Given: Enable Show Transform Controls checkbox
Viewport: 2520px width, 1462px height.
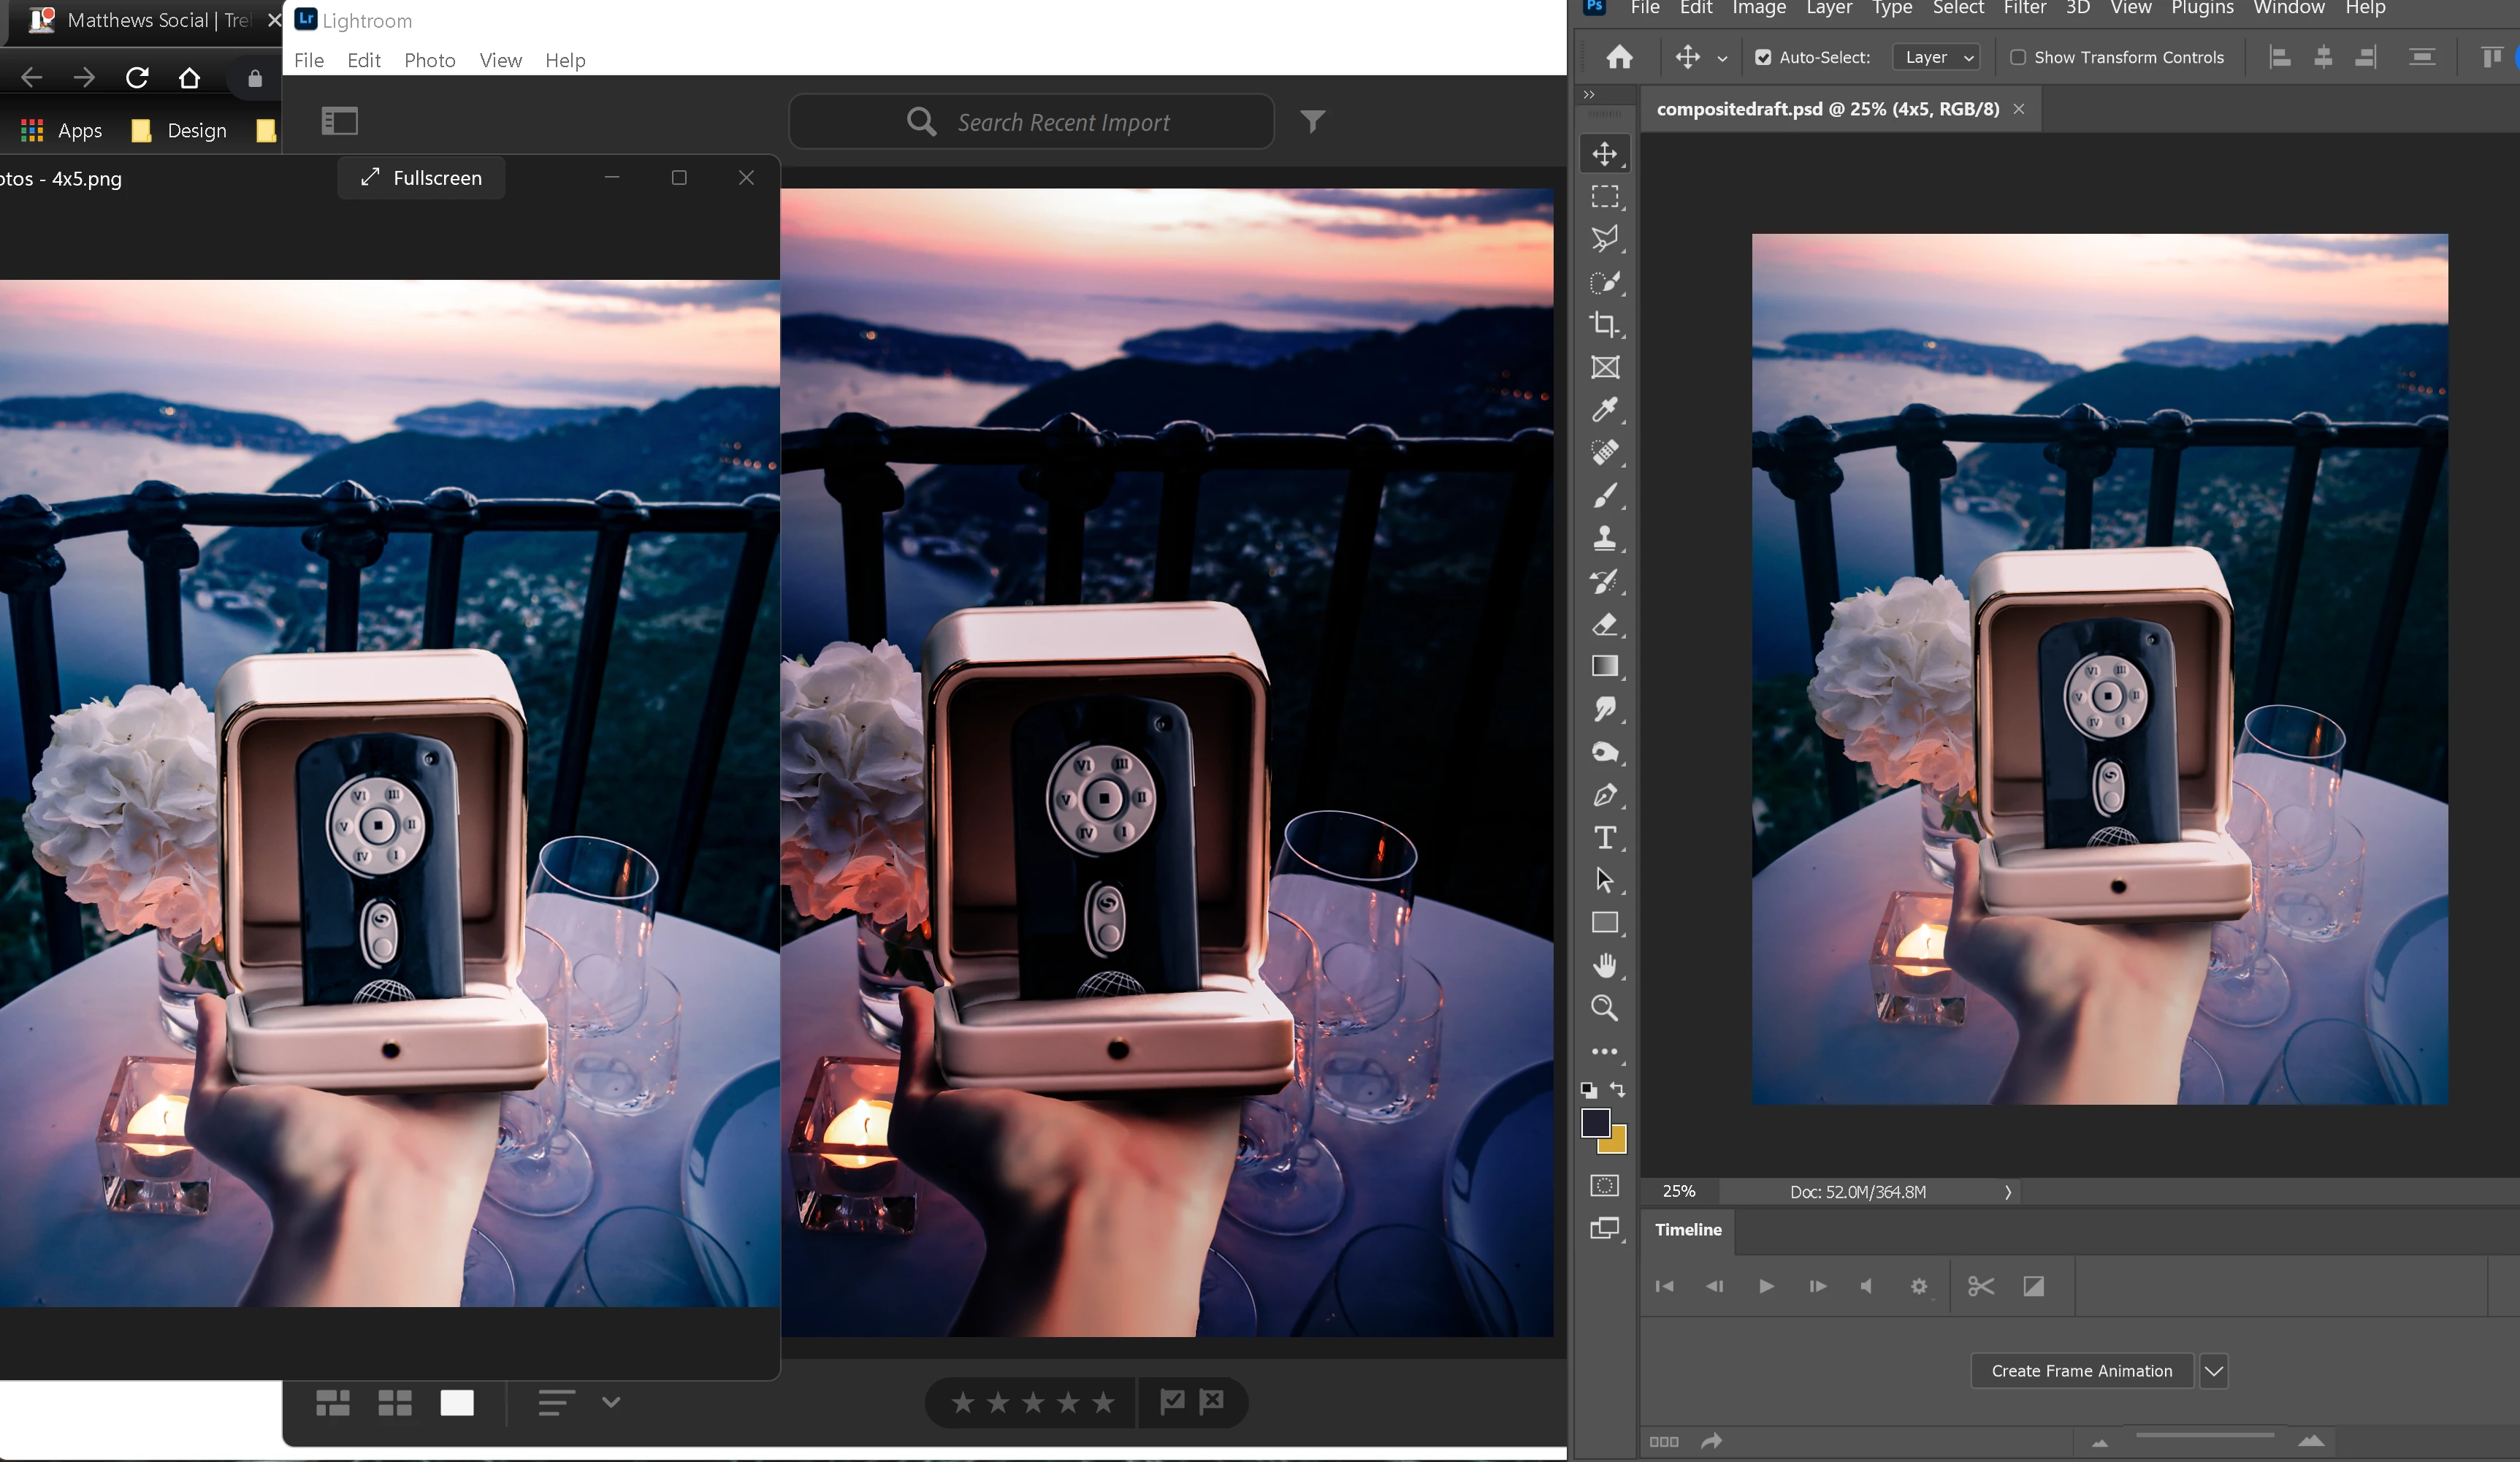Looking at the screenshot, I should [x=2018, y=58].
